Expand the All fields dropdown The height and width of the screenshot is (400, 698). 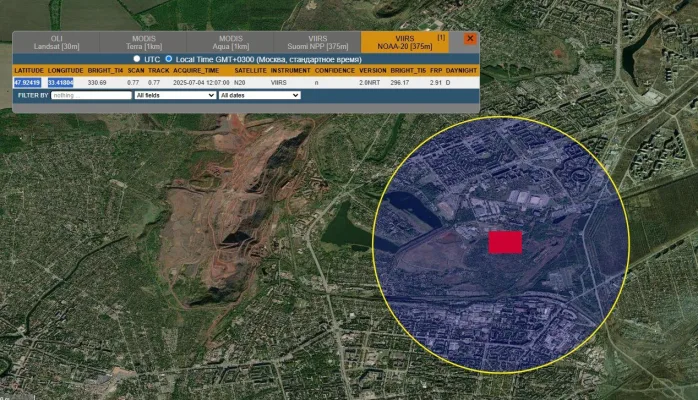175,95
